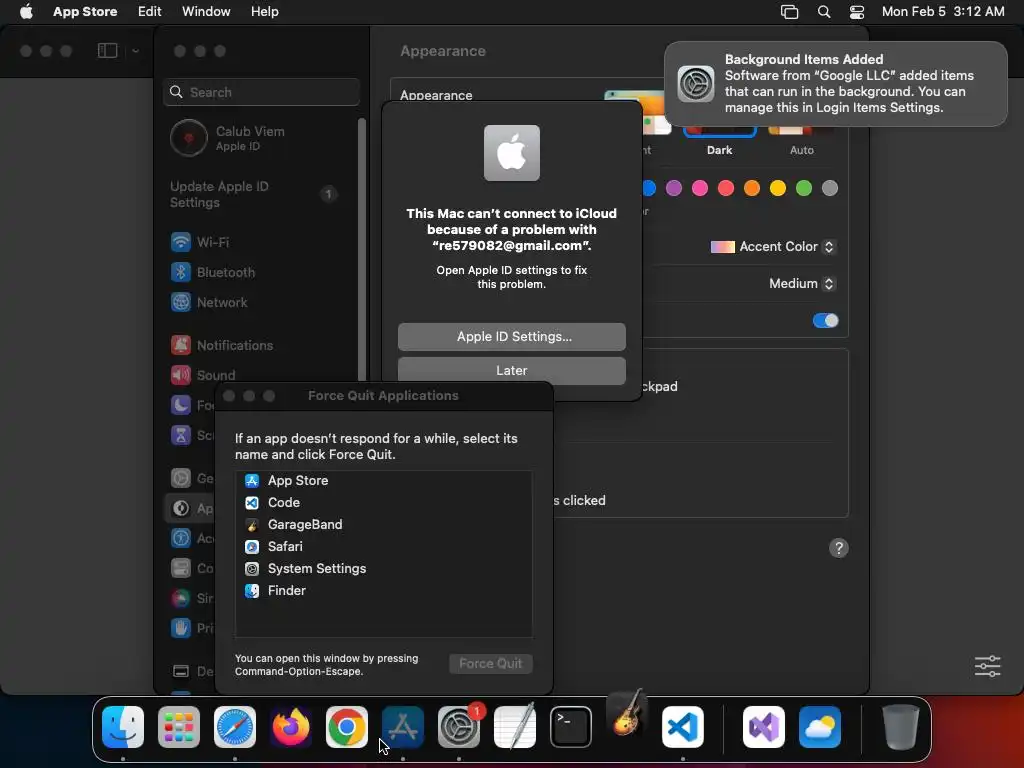Open Control Center in menu bar
Image resolution: width=1024 pixels, height=768 pixels.
coord(857,12)
